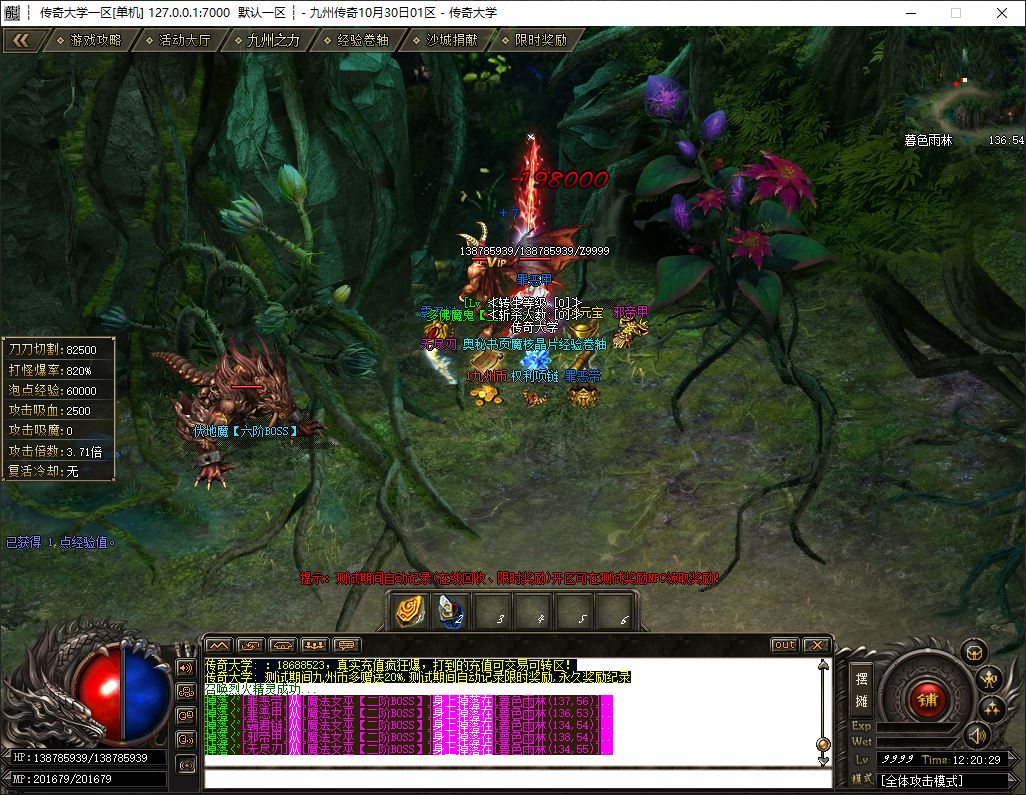Select empty hotbar slot 6
The height and width of the screenshot is (795, 1026).
tap(616, 611)
